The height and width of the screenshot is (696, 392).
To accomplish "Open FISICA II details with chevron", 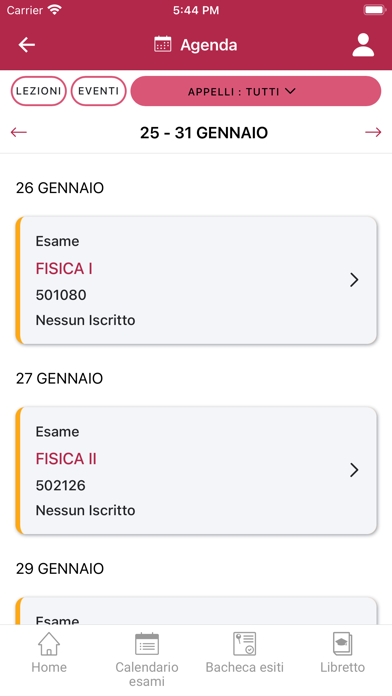I will pyautogui.click(x=354, y=470).
